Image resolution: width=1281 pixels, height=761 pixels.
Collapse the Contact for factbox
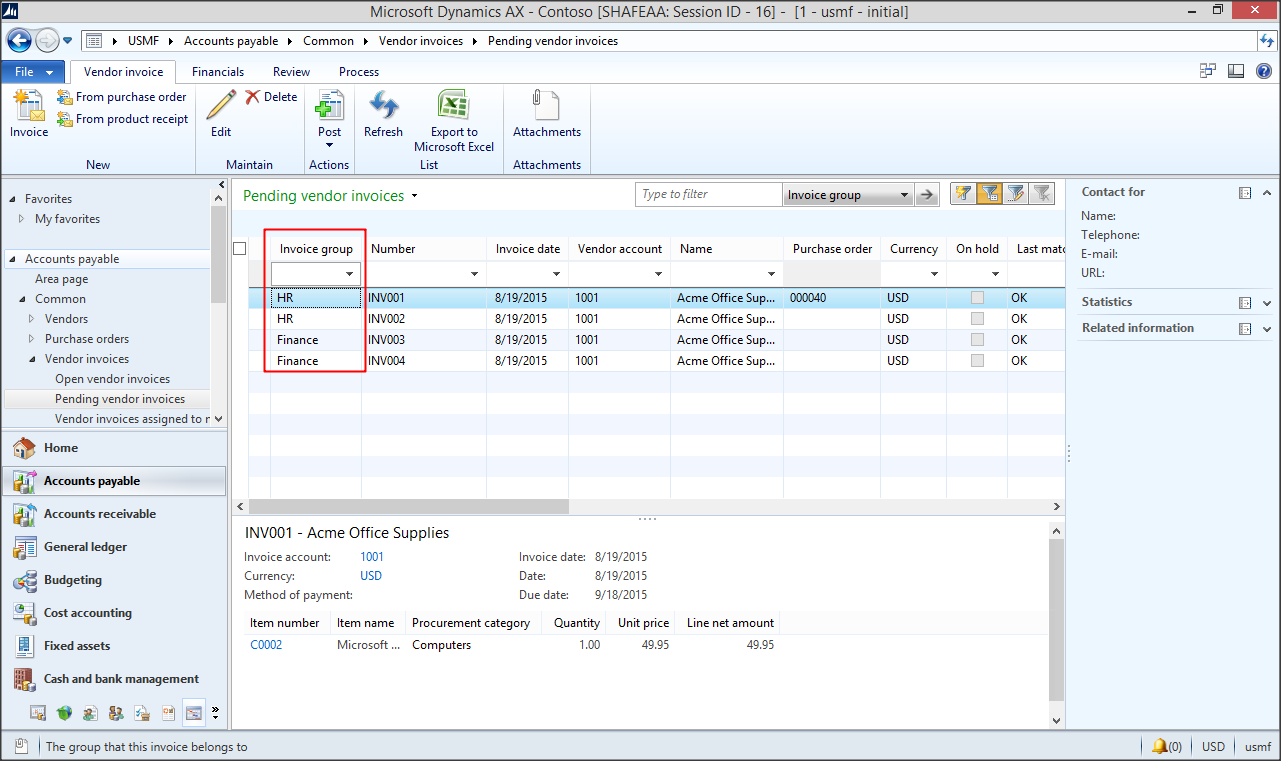point(1267,192)
